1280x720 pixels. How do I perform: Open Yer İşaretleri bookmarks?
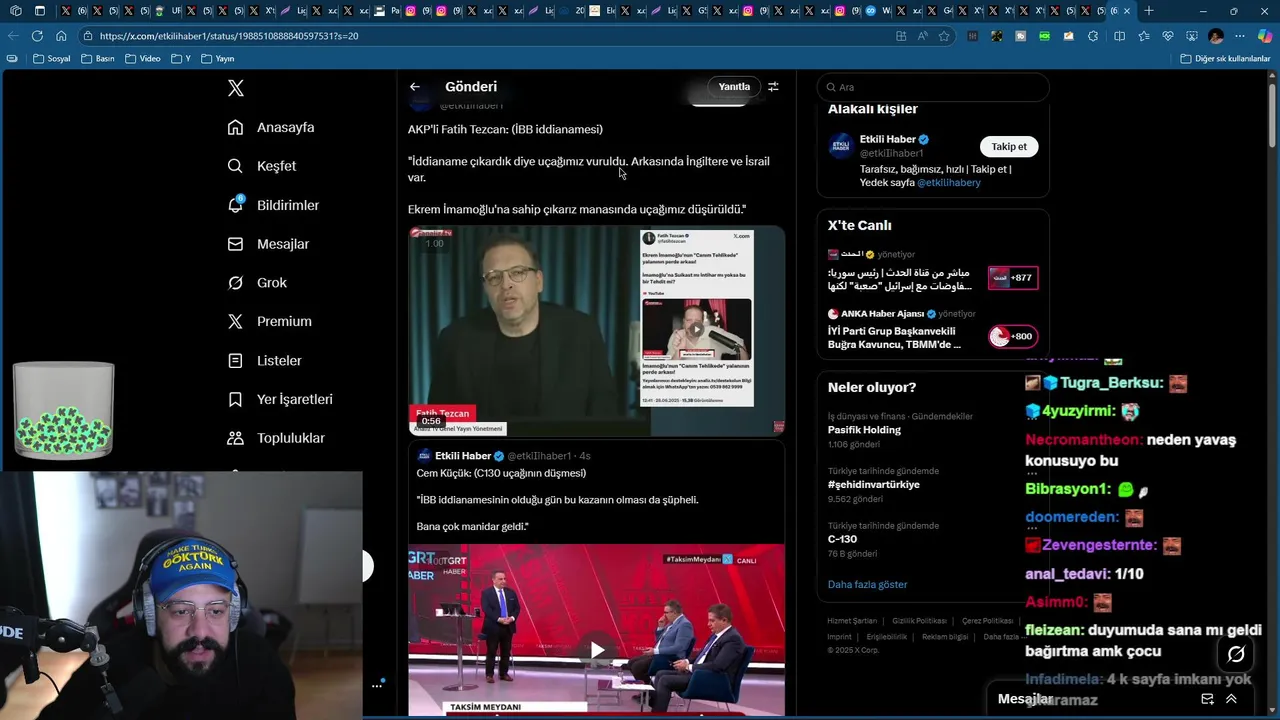pos(280,399)
